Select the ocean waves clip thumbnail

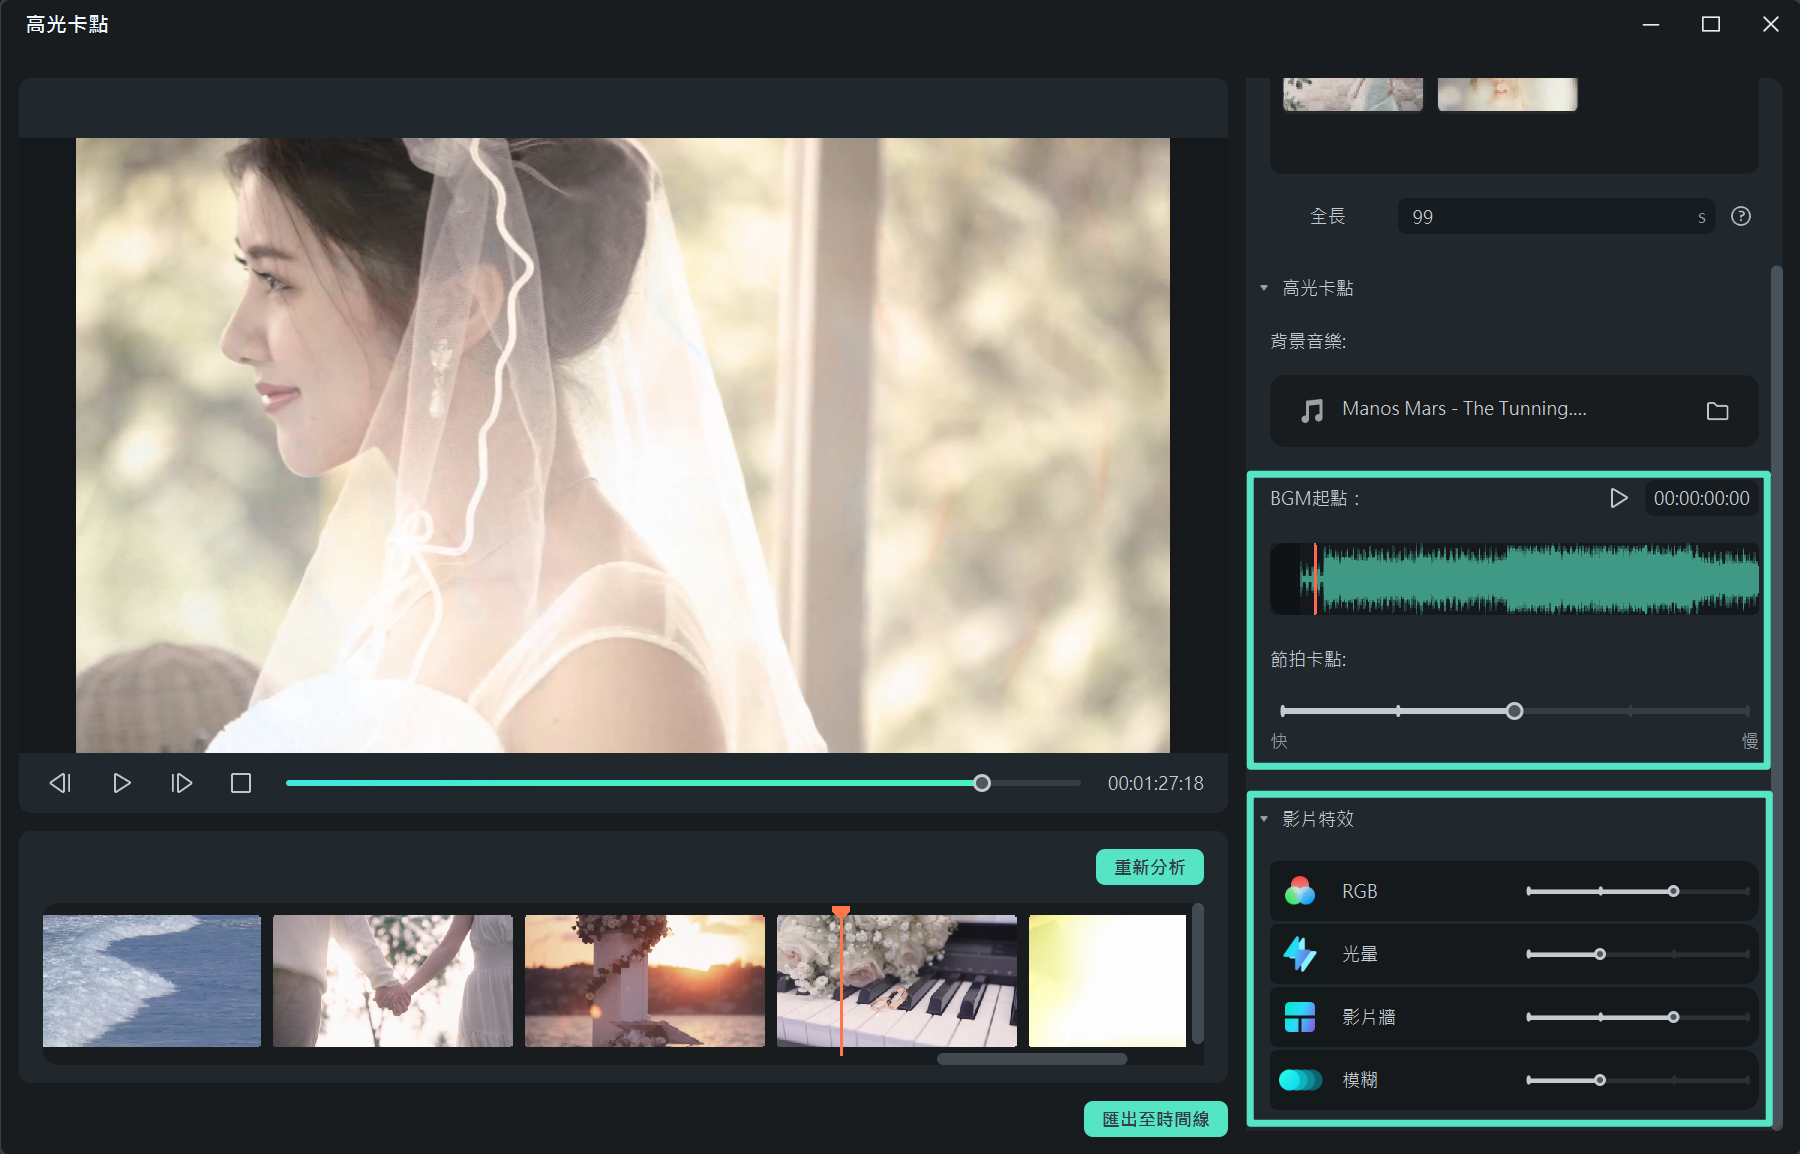tap(152, 981)
